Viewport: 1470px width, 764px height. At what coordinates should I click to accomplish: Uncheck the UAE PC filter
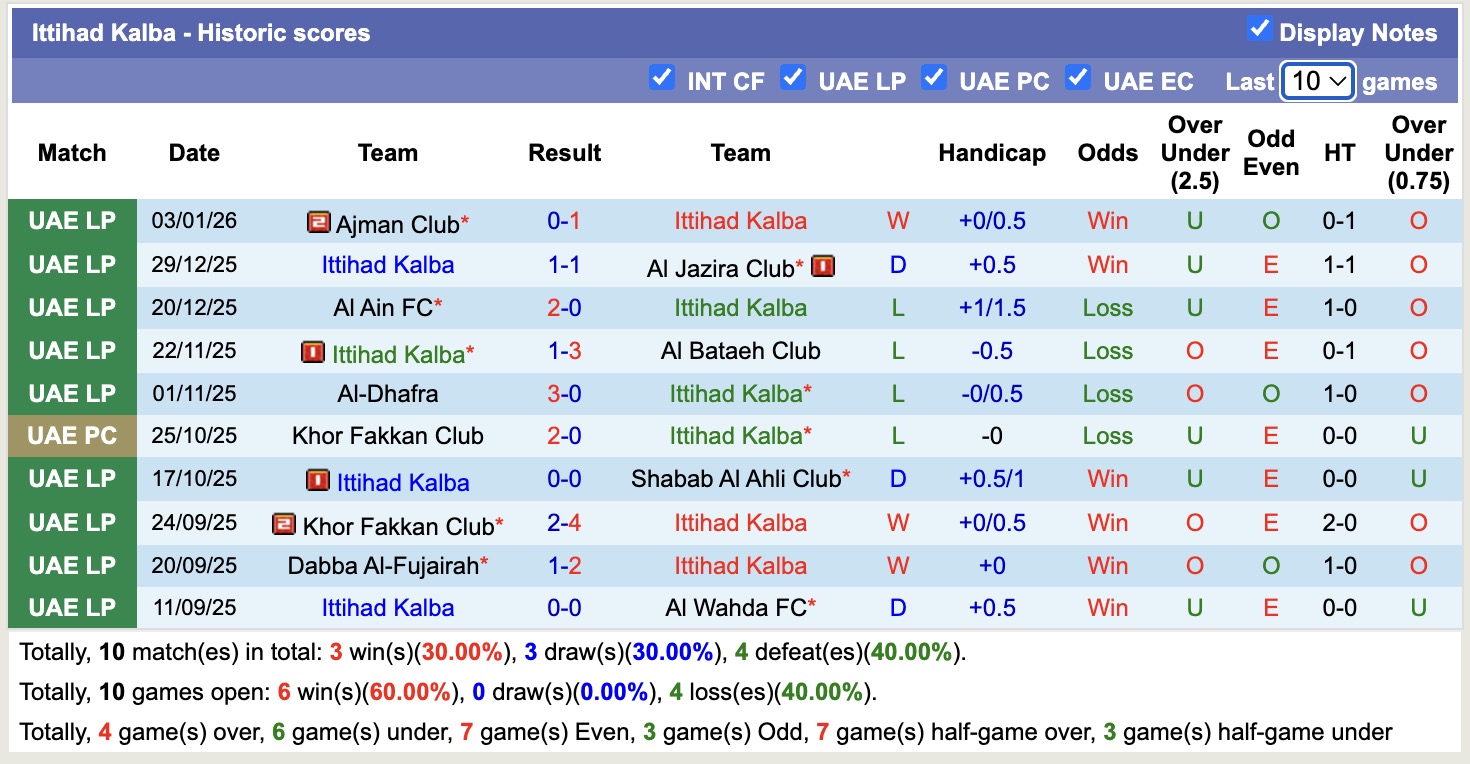[934, 76]
